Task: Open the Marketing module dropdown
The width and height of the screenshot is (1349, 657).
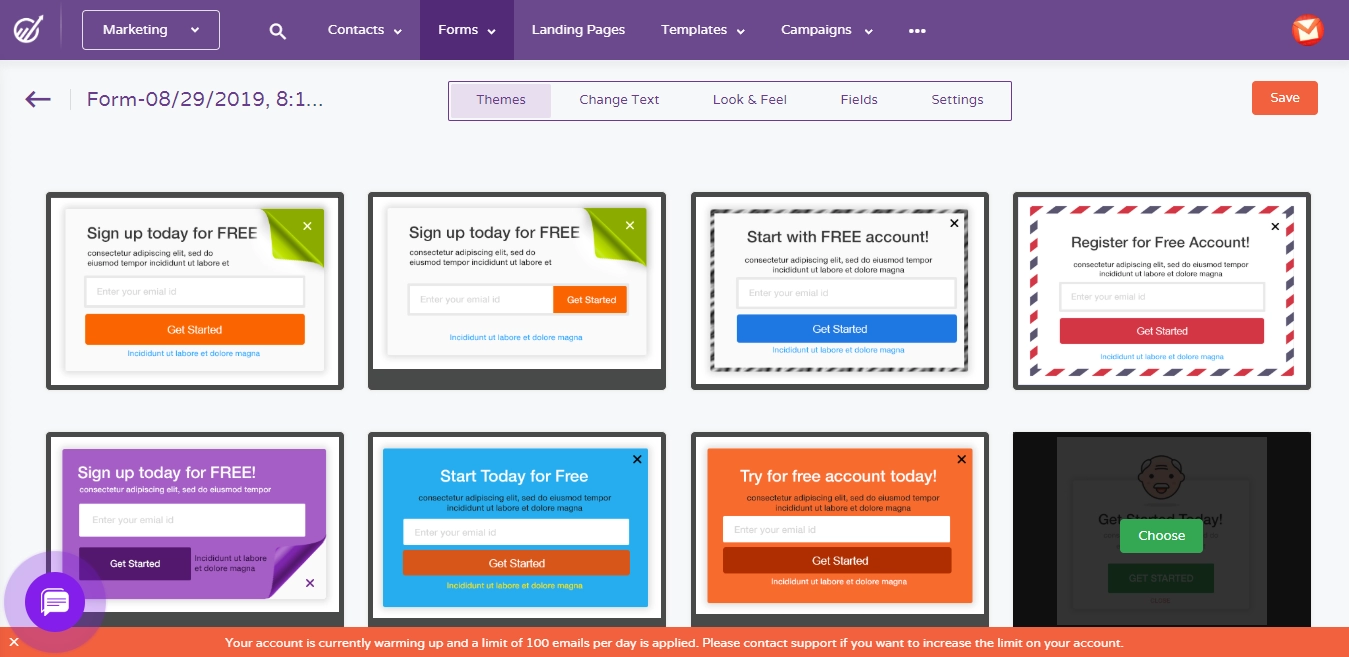Action: pyautogui.click(x=150, y=29)
